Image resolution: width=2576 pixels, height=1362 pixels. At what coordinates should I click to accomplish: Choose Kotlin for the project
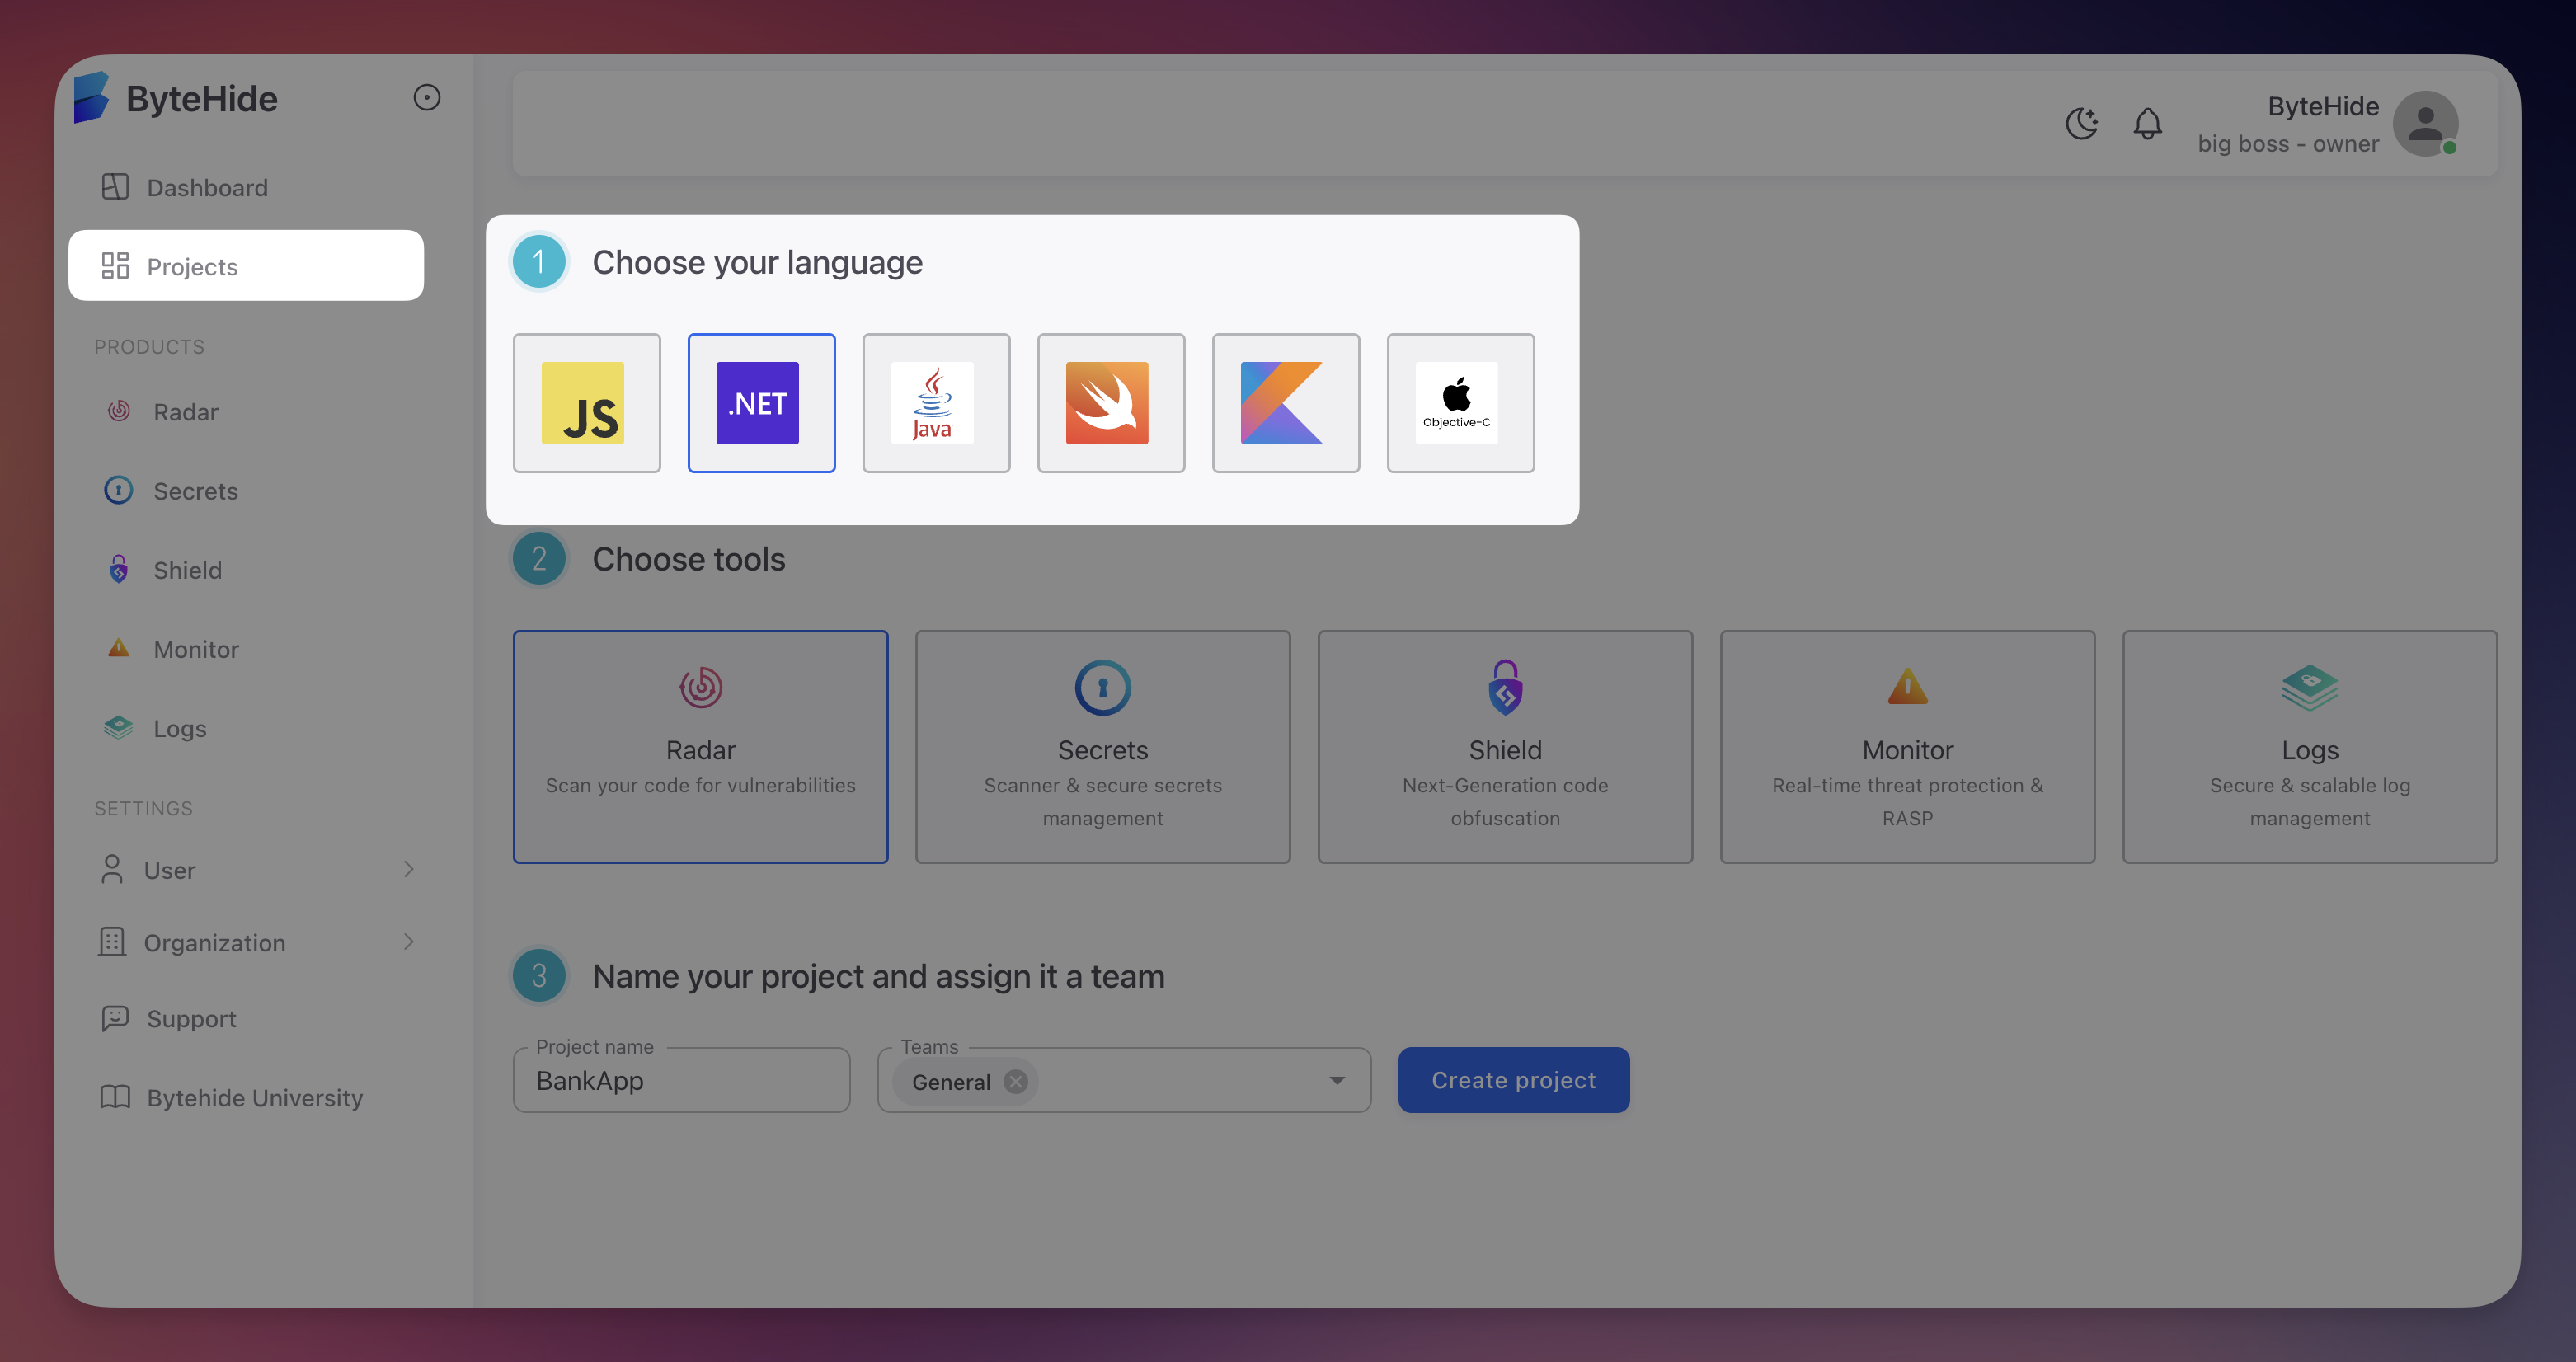click(x=1285, y=403)
